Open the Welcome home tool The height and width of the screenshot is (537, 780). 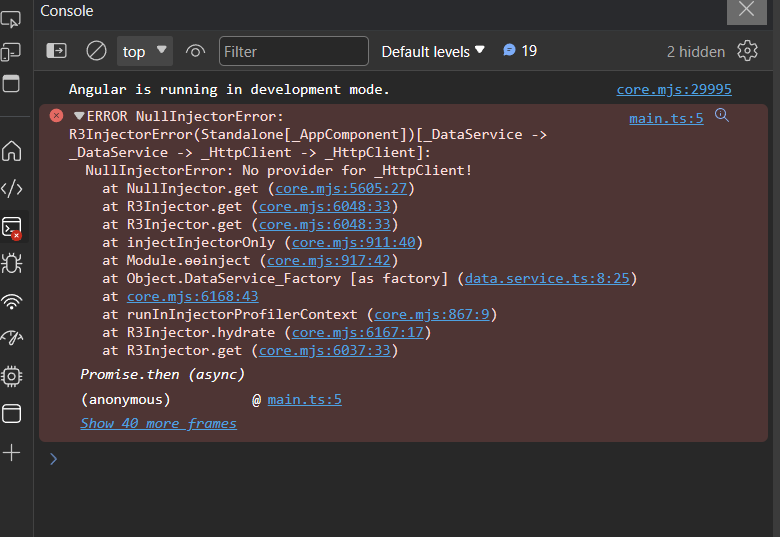click(12, 151)
